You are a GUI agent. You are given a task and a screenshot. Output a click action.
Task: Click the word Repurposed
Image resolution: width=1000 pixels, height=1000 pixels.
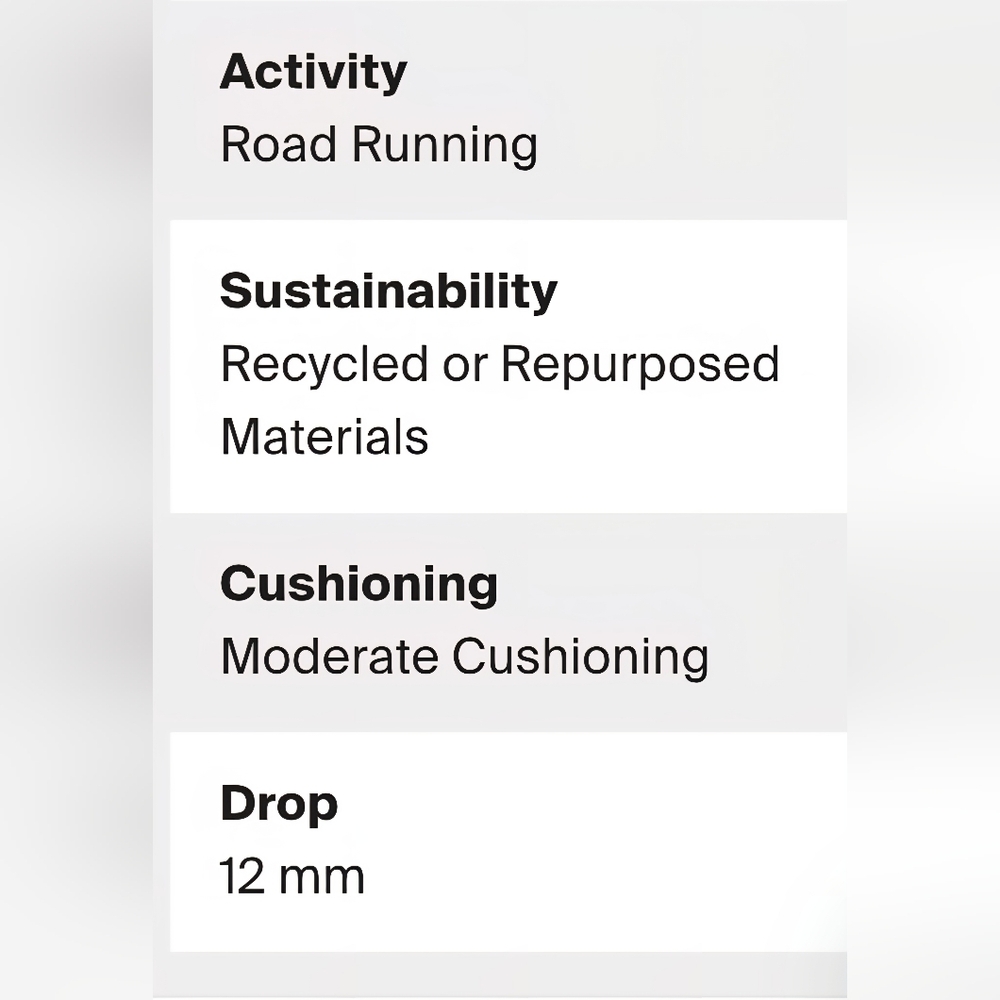click(640, 364)
